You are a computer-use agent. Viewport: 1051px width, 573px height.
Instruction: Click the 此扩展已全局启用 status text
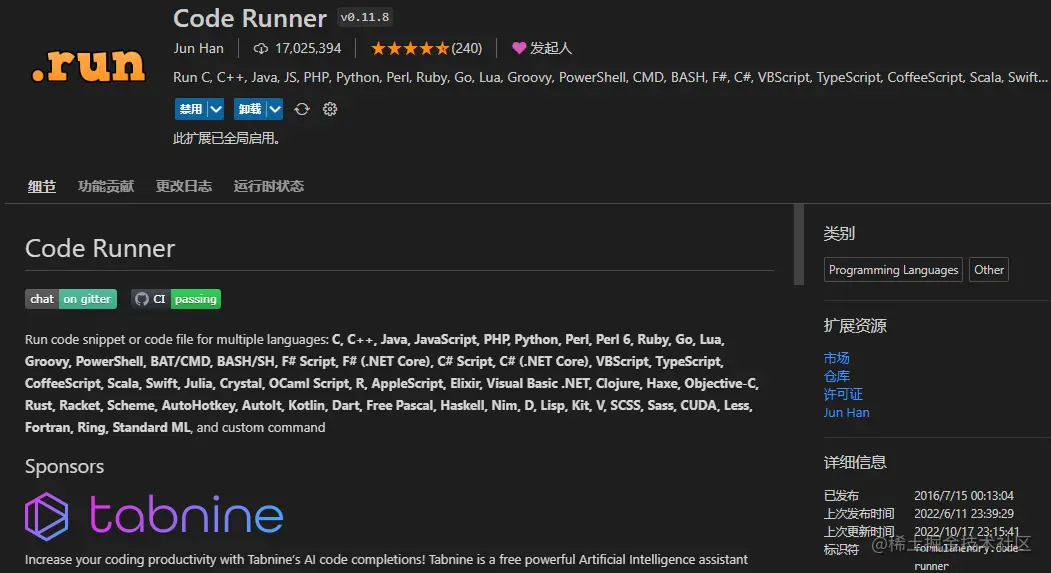point(227,139)
